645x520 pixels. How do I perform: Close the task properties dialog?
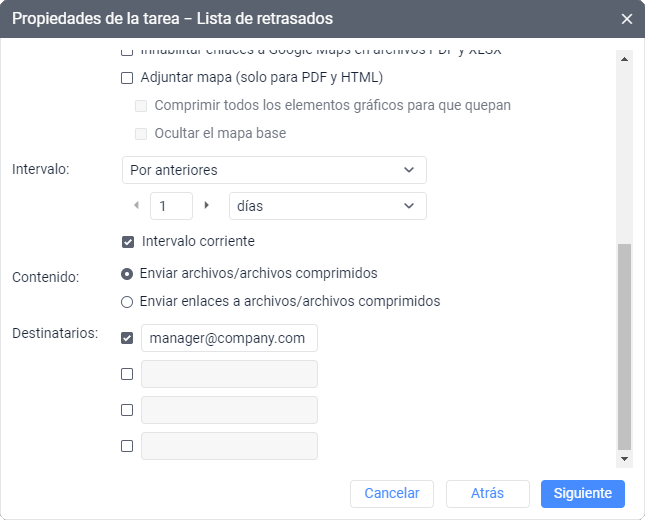coord(627,19)
